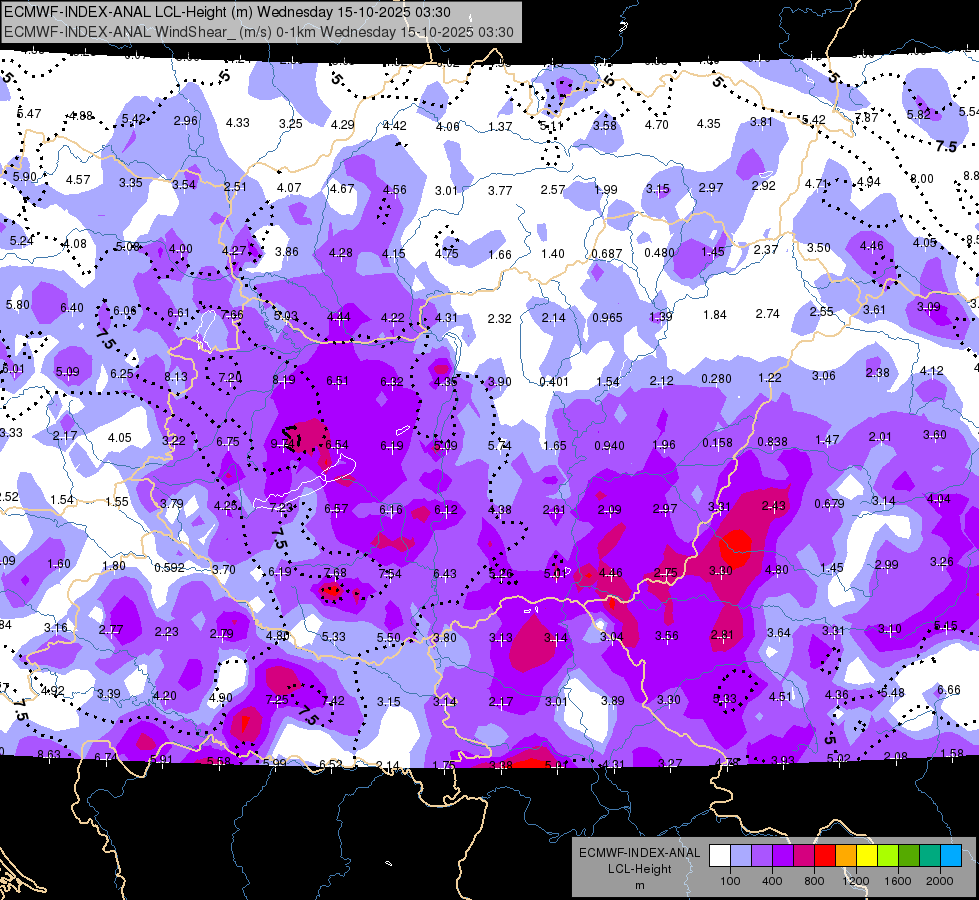The width and height of the screenshot is (979, 900).
Task: Click the wind shear value 2.96
Action: [x=186, y=121]
